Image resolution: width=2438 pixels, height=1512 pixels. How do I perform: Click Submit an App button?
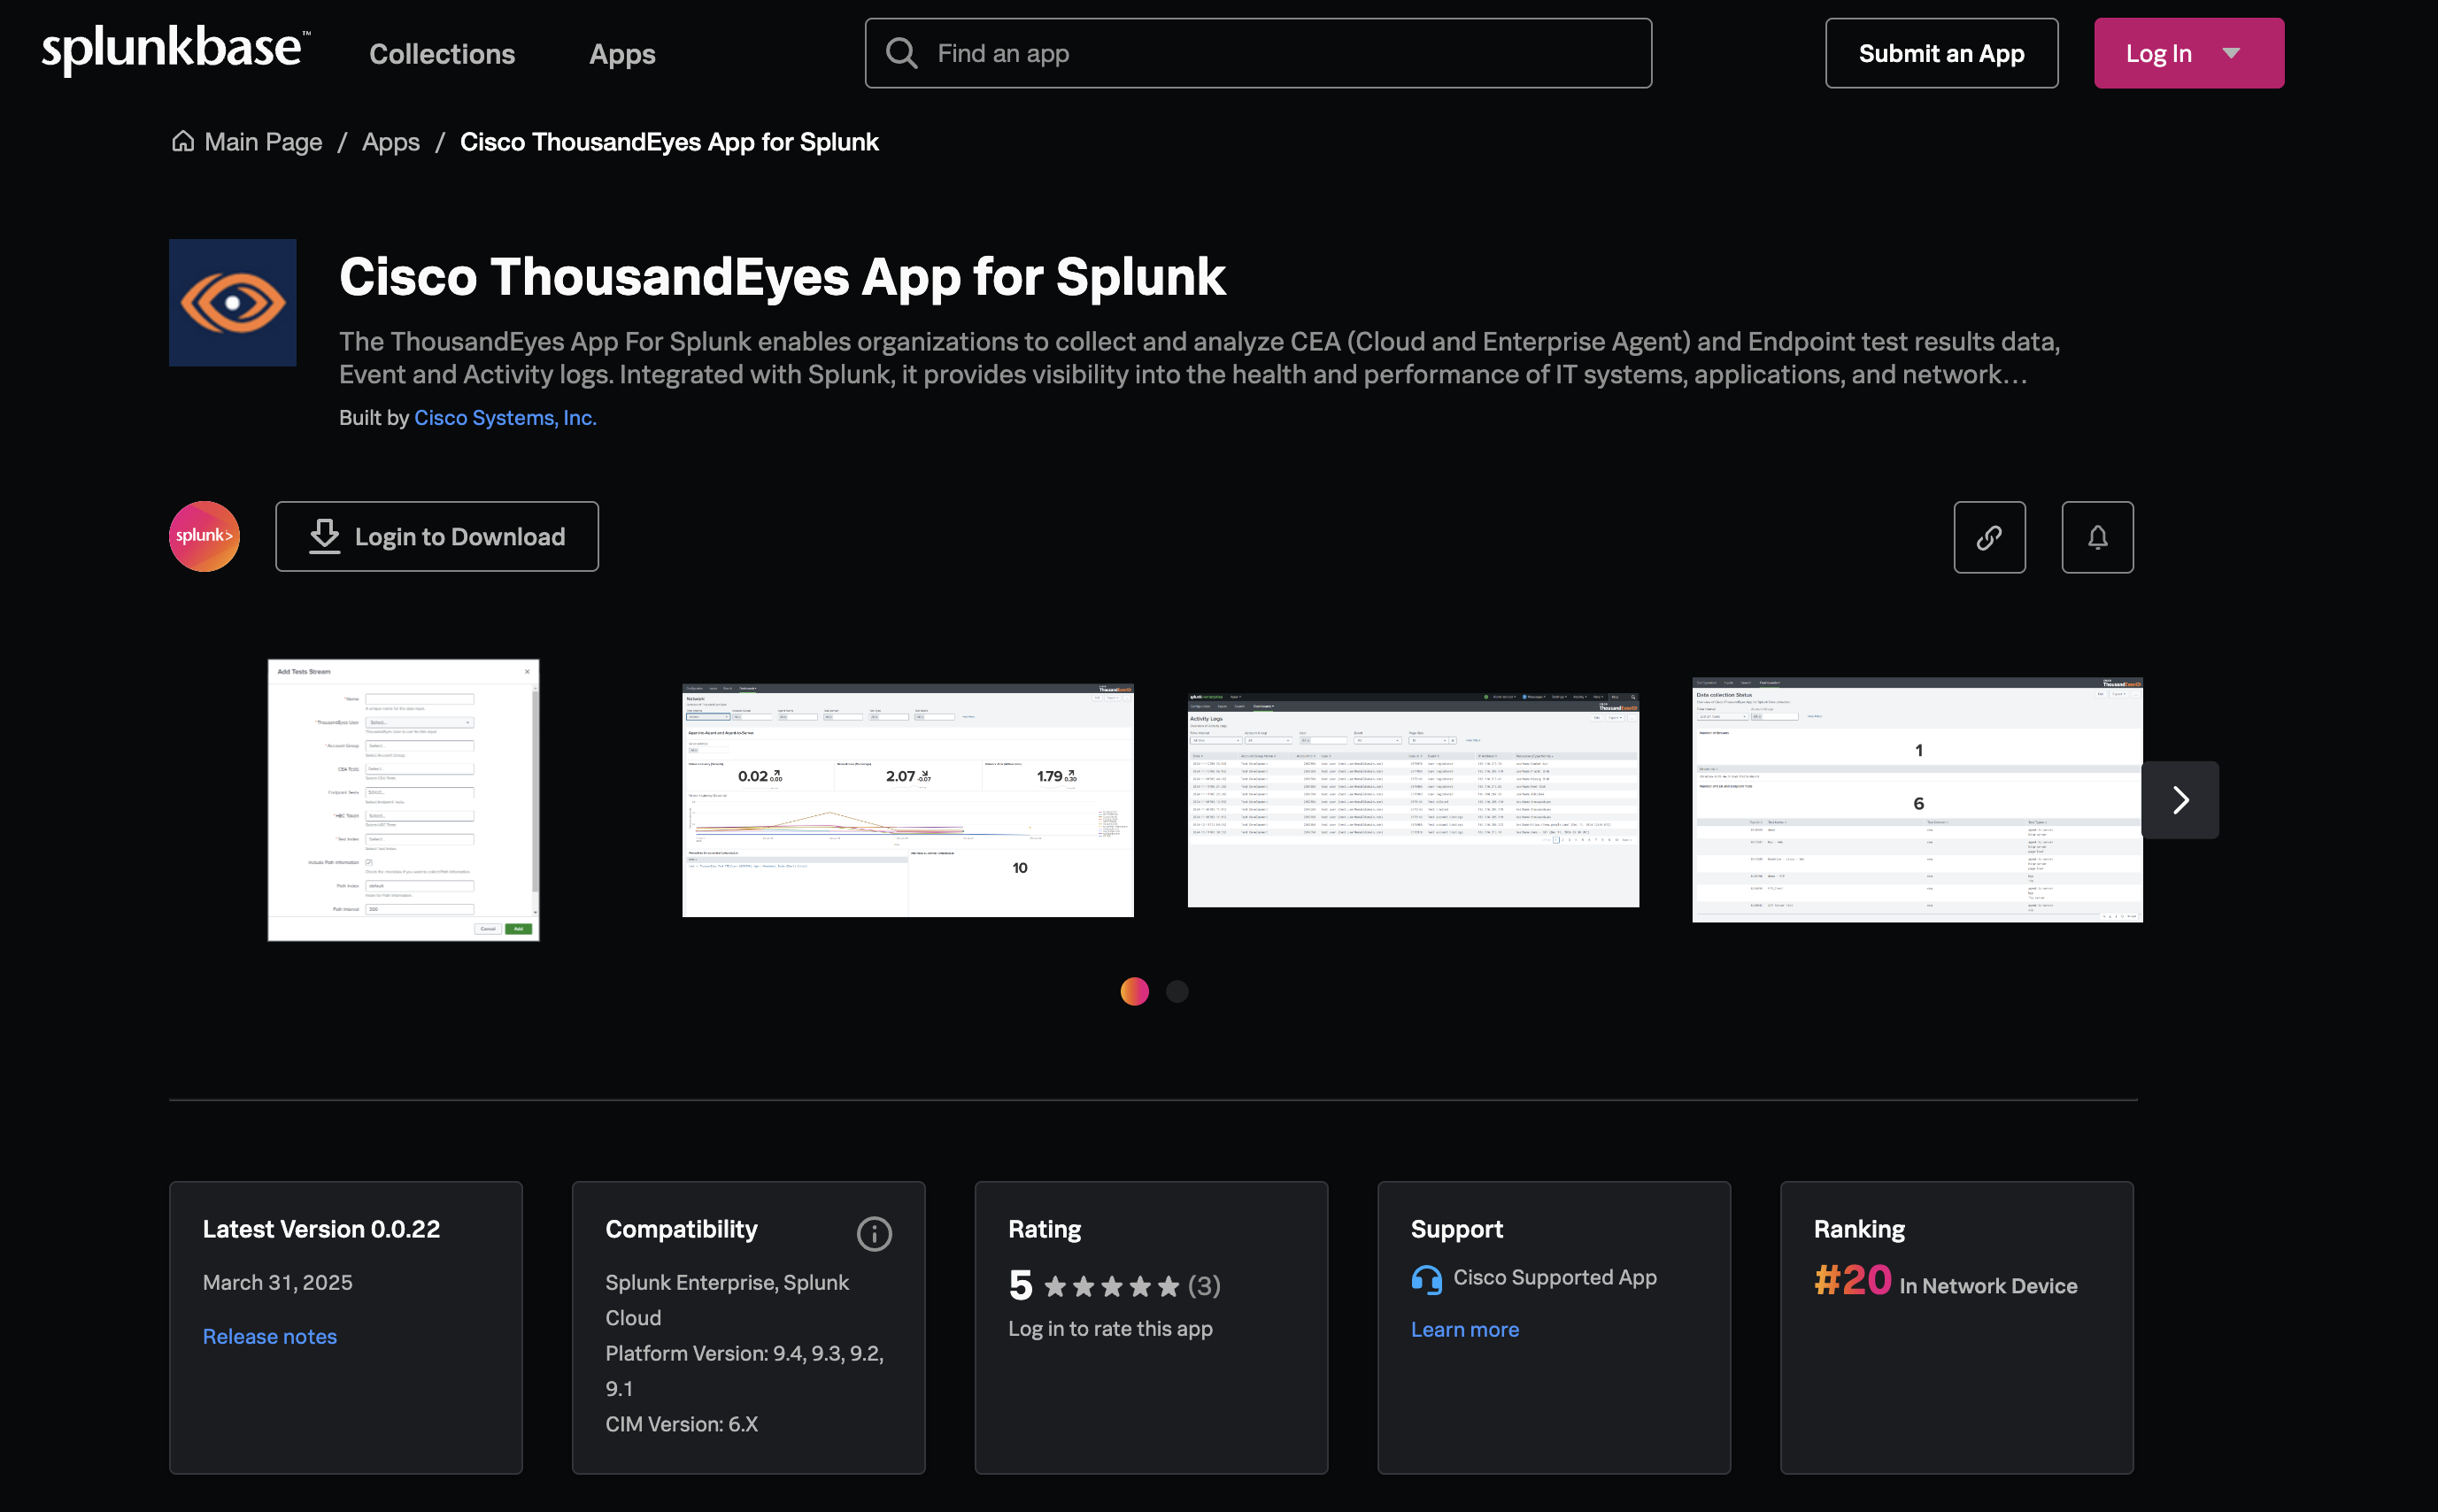(x=1941, y=53)
